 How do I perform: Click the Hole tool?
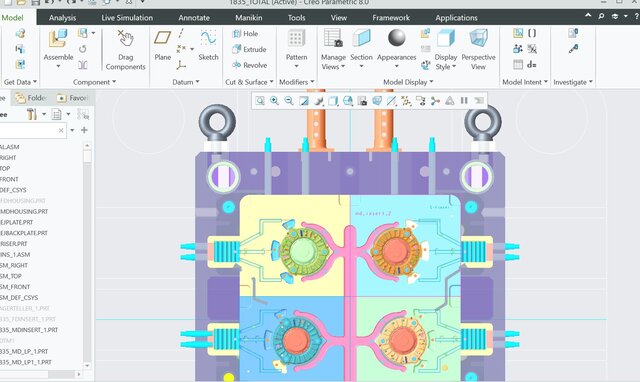(245, 33)
